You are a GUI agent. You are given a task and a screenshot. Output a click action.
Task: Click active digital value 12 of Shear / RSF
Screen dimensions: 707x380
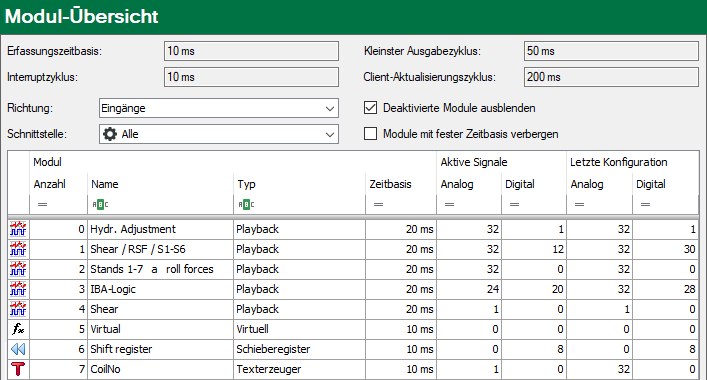(534, 249)
